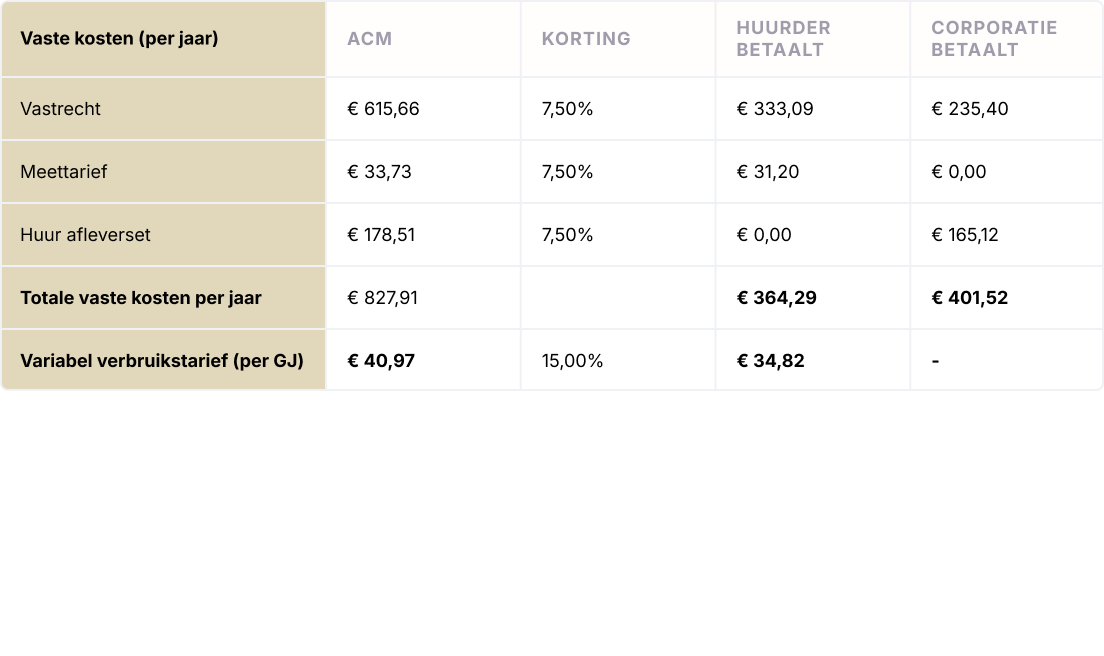Select the Meettarief 7,50% korting cell
The width and height of the screenshot is (1104, 656).
(567, 172)
